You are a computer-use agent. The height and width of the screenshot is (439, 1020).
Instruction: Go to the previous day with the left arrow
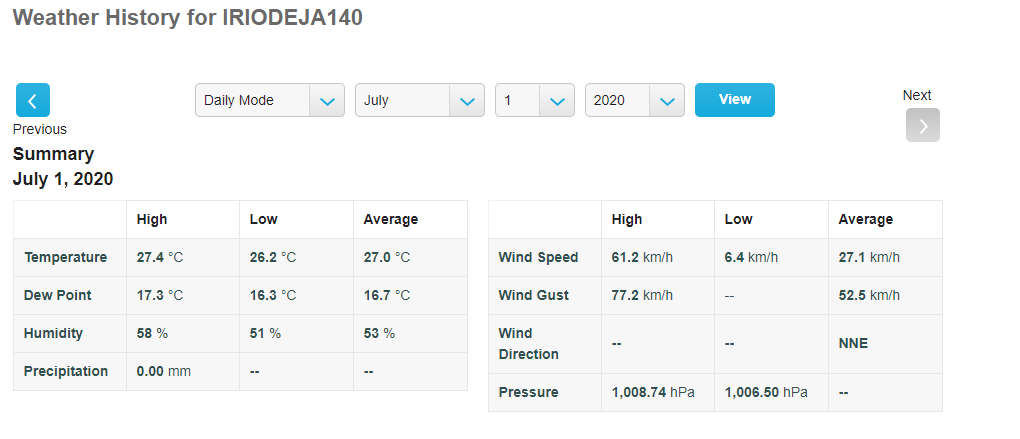click(x=33, y=100)
